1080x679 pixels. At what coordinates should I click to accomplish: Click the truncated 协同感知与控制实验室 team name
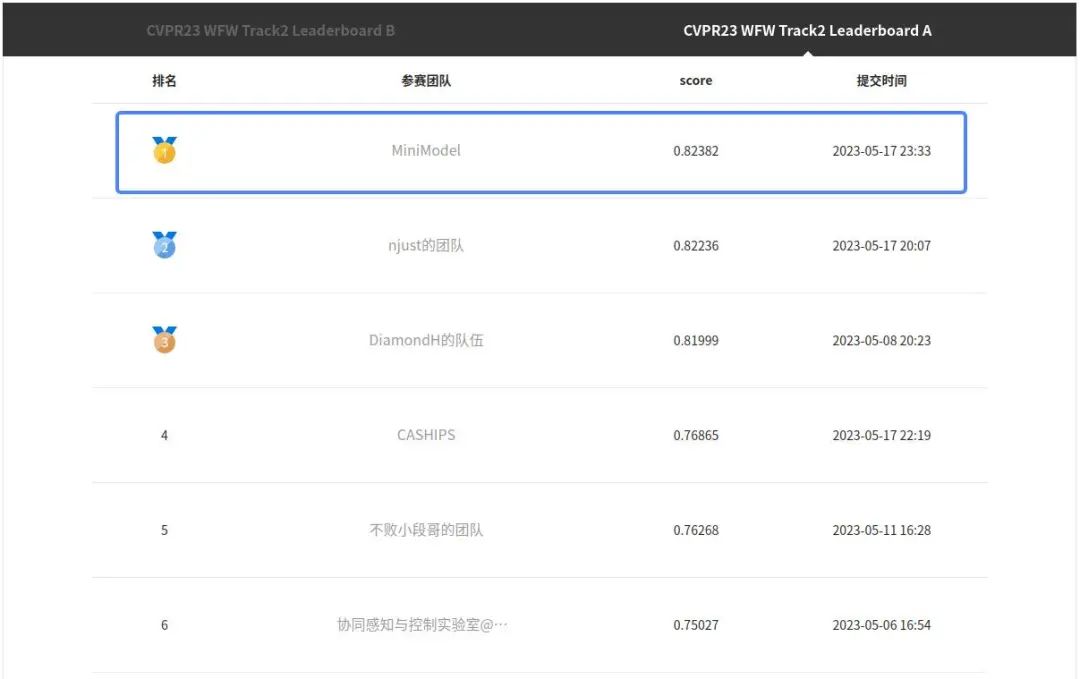point(422,625)
